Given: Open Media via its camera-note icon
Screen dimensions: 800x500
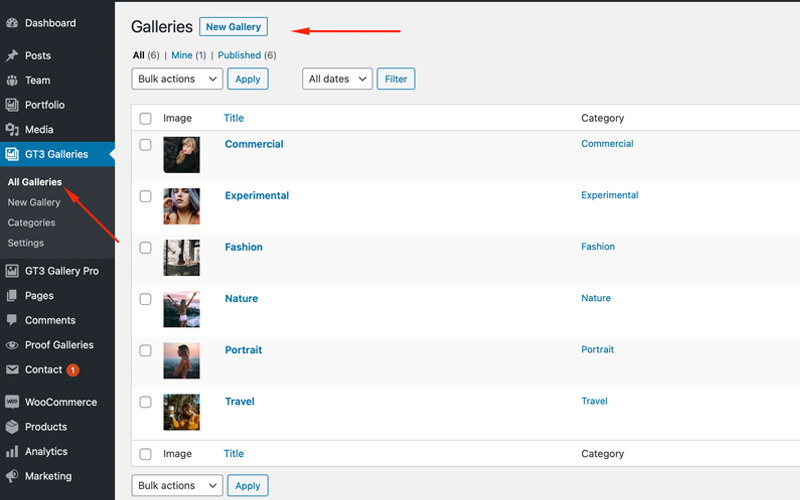Looking at the screenshot, I should (12, 130).
